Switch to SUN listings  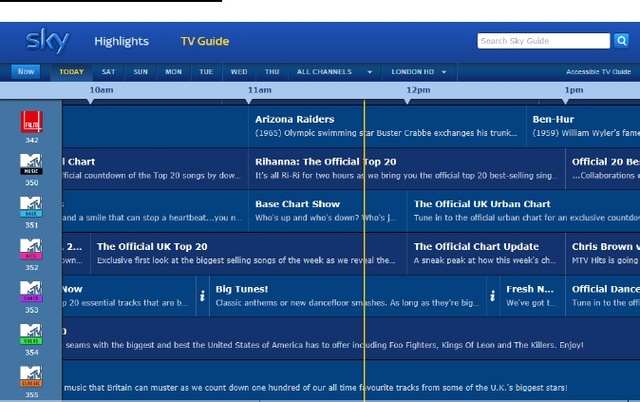[x=140, y=72]
